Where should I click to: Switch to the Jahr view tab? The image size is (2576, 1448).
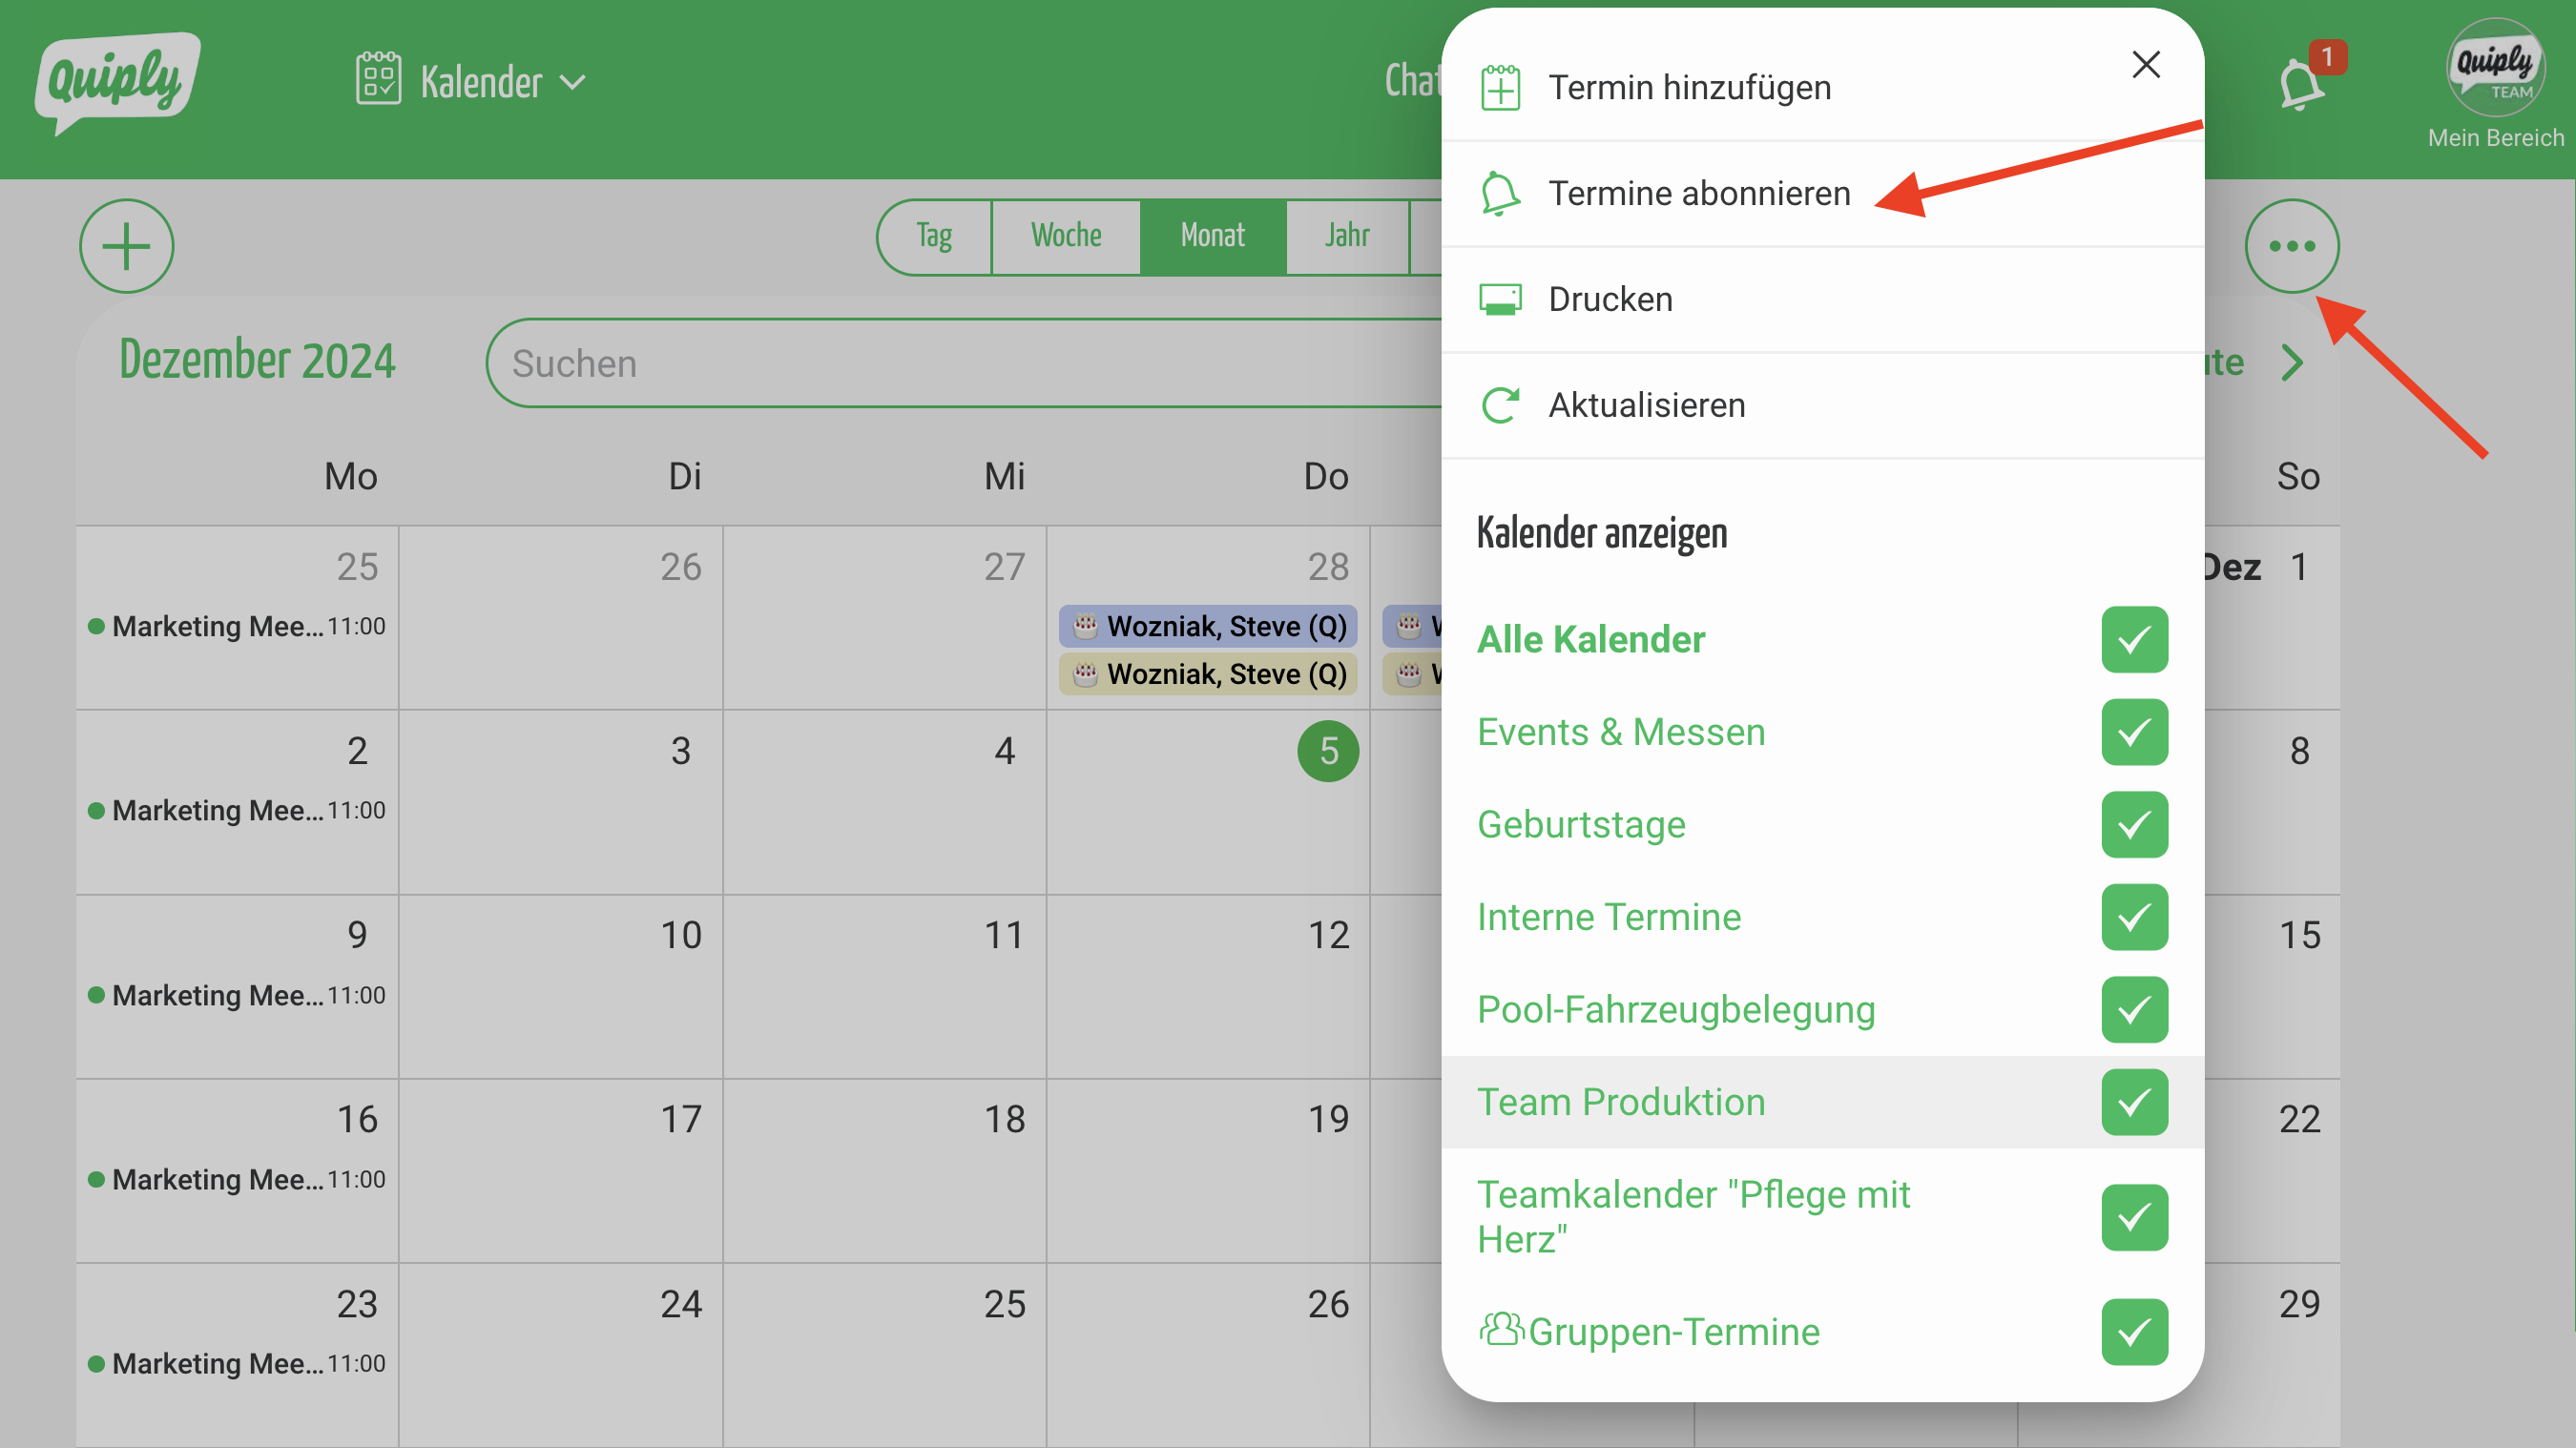click(1346, 236)
